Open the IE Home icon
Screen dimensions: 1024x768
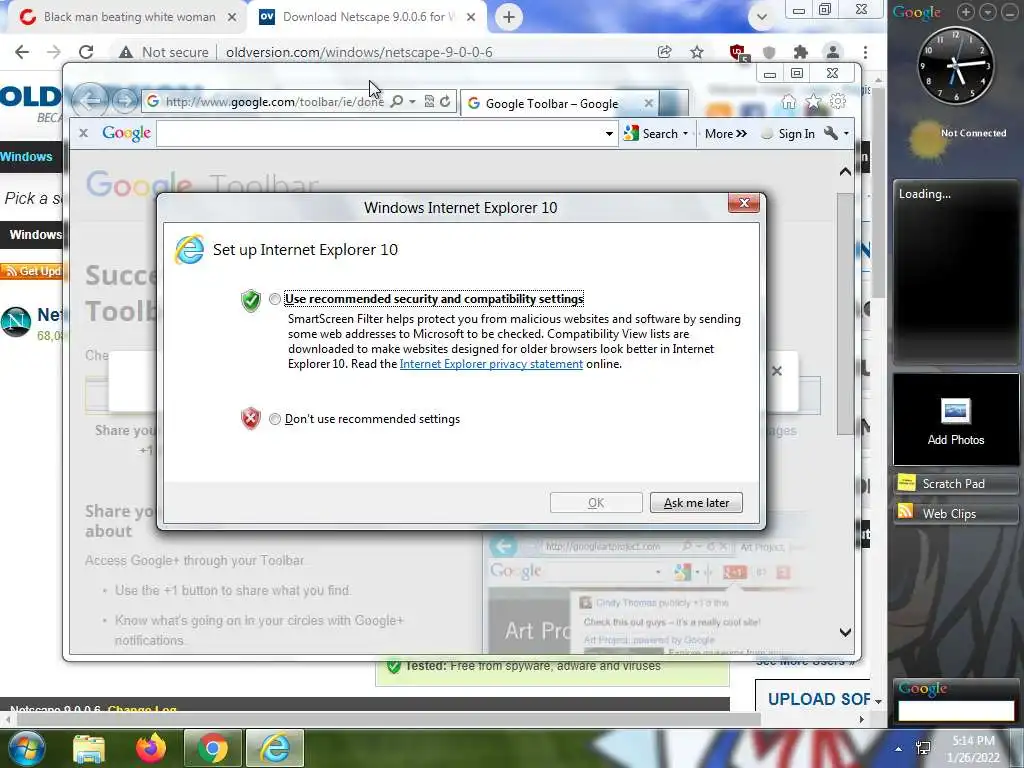coord(789,103)
